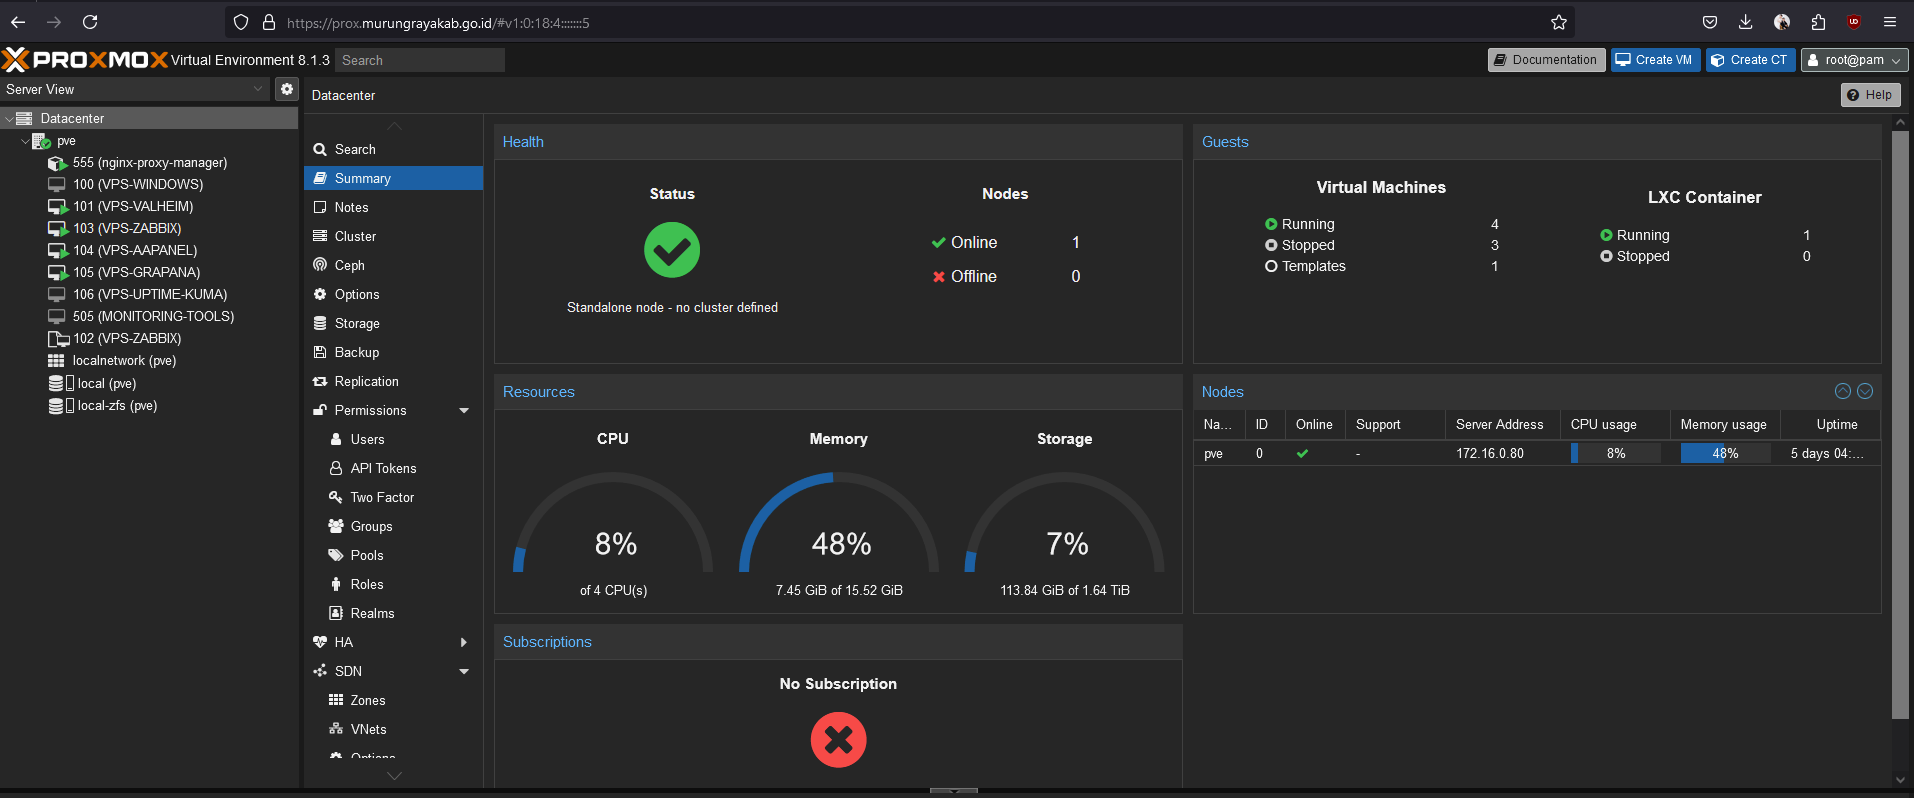Viewport: 1914px width, 798px height.
Task: Click the pve Memory usage bar
Action: [1725, 453]
